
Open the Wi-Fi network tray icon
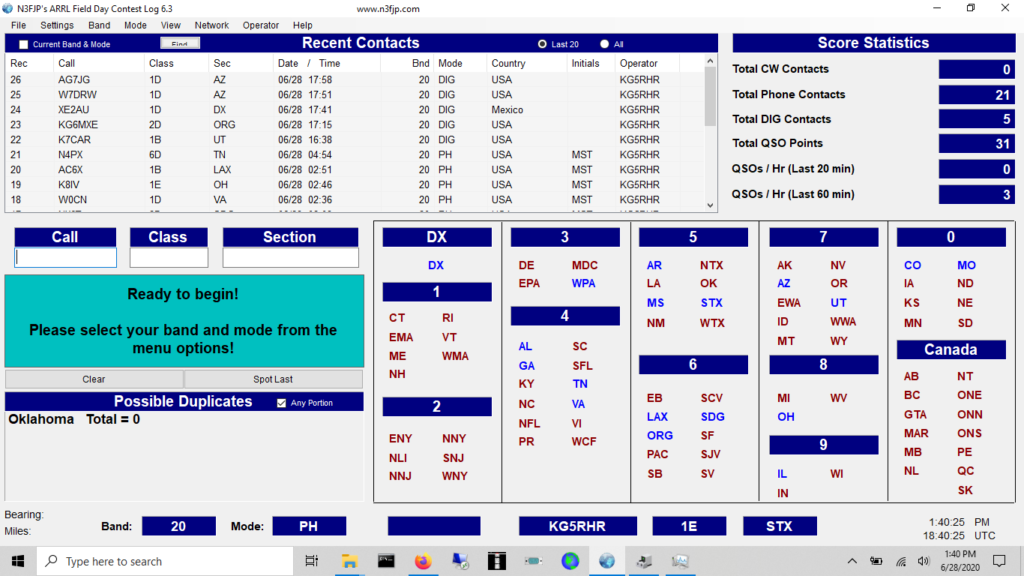point(901,561)
